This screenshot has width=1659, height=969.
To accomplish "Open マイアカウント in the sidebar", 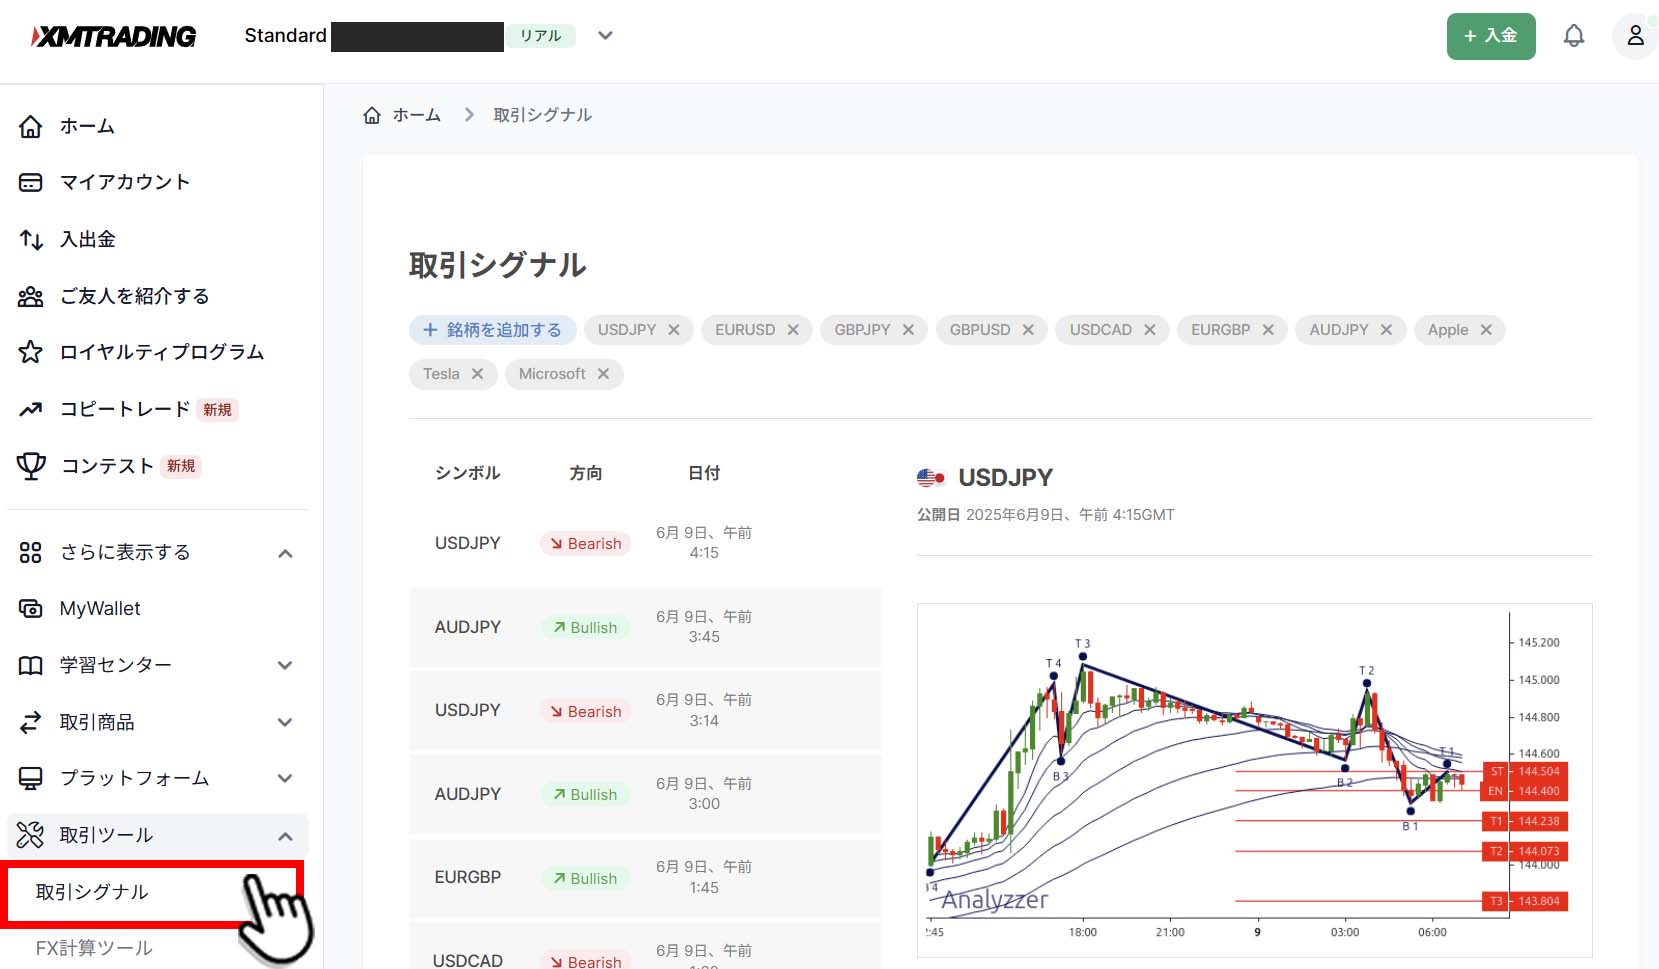I will coord(125,182).
